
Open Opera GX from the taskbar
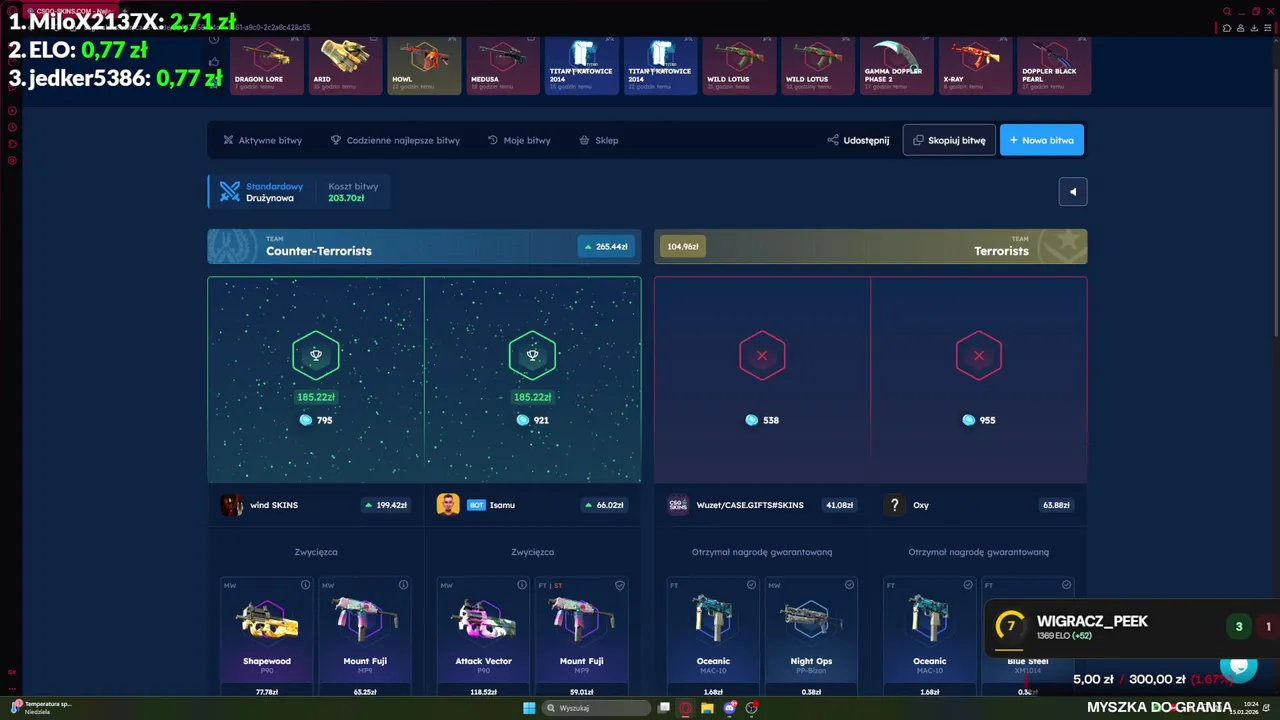click(685, 708)
